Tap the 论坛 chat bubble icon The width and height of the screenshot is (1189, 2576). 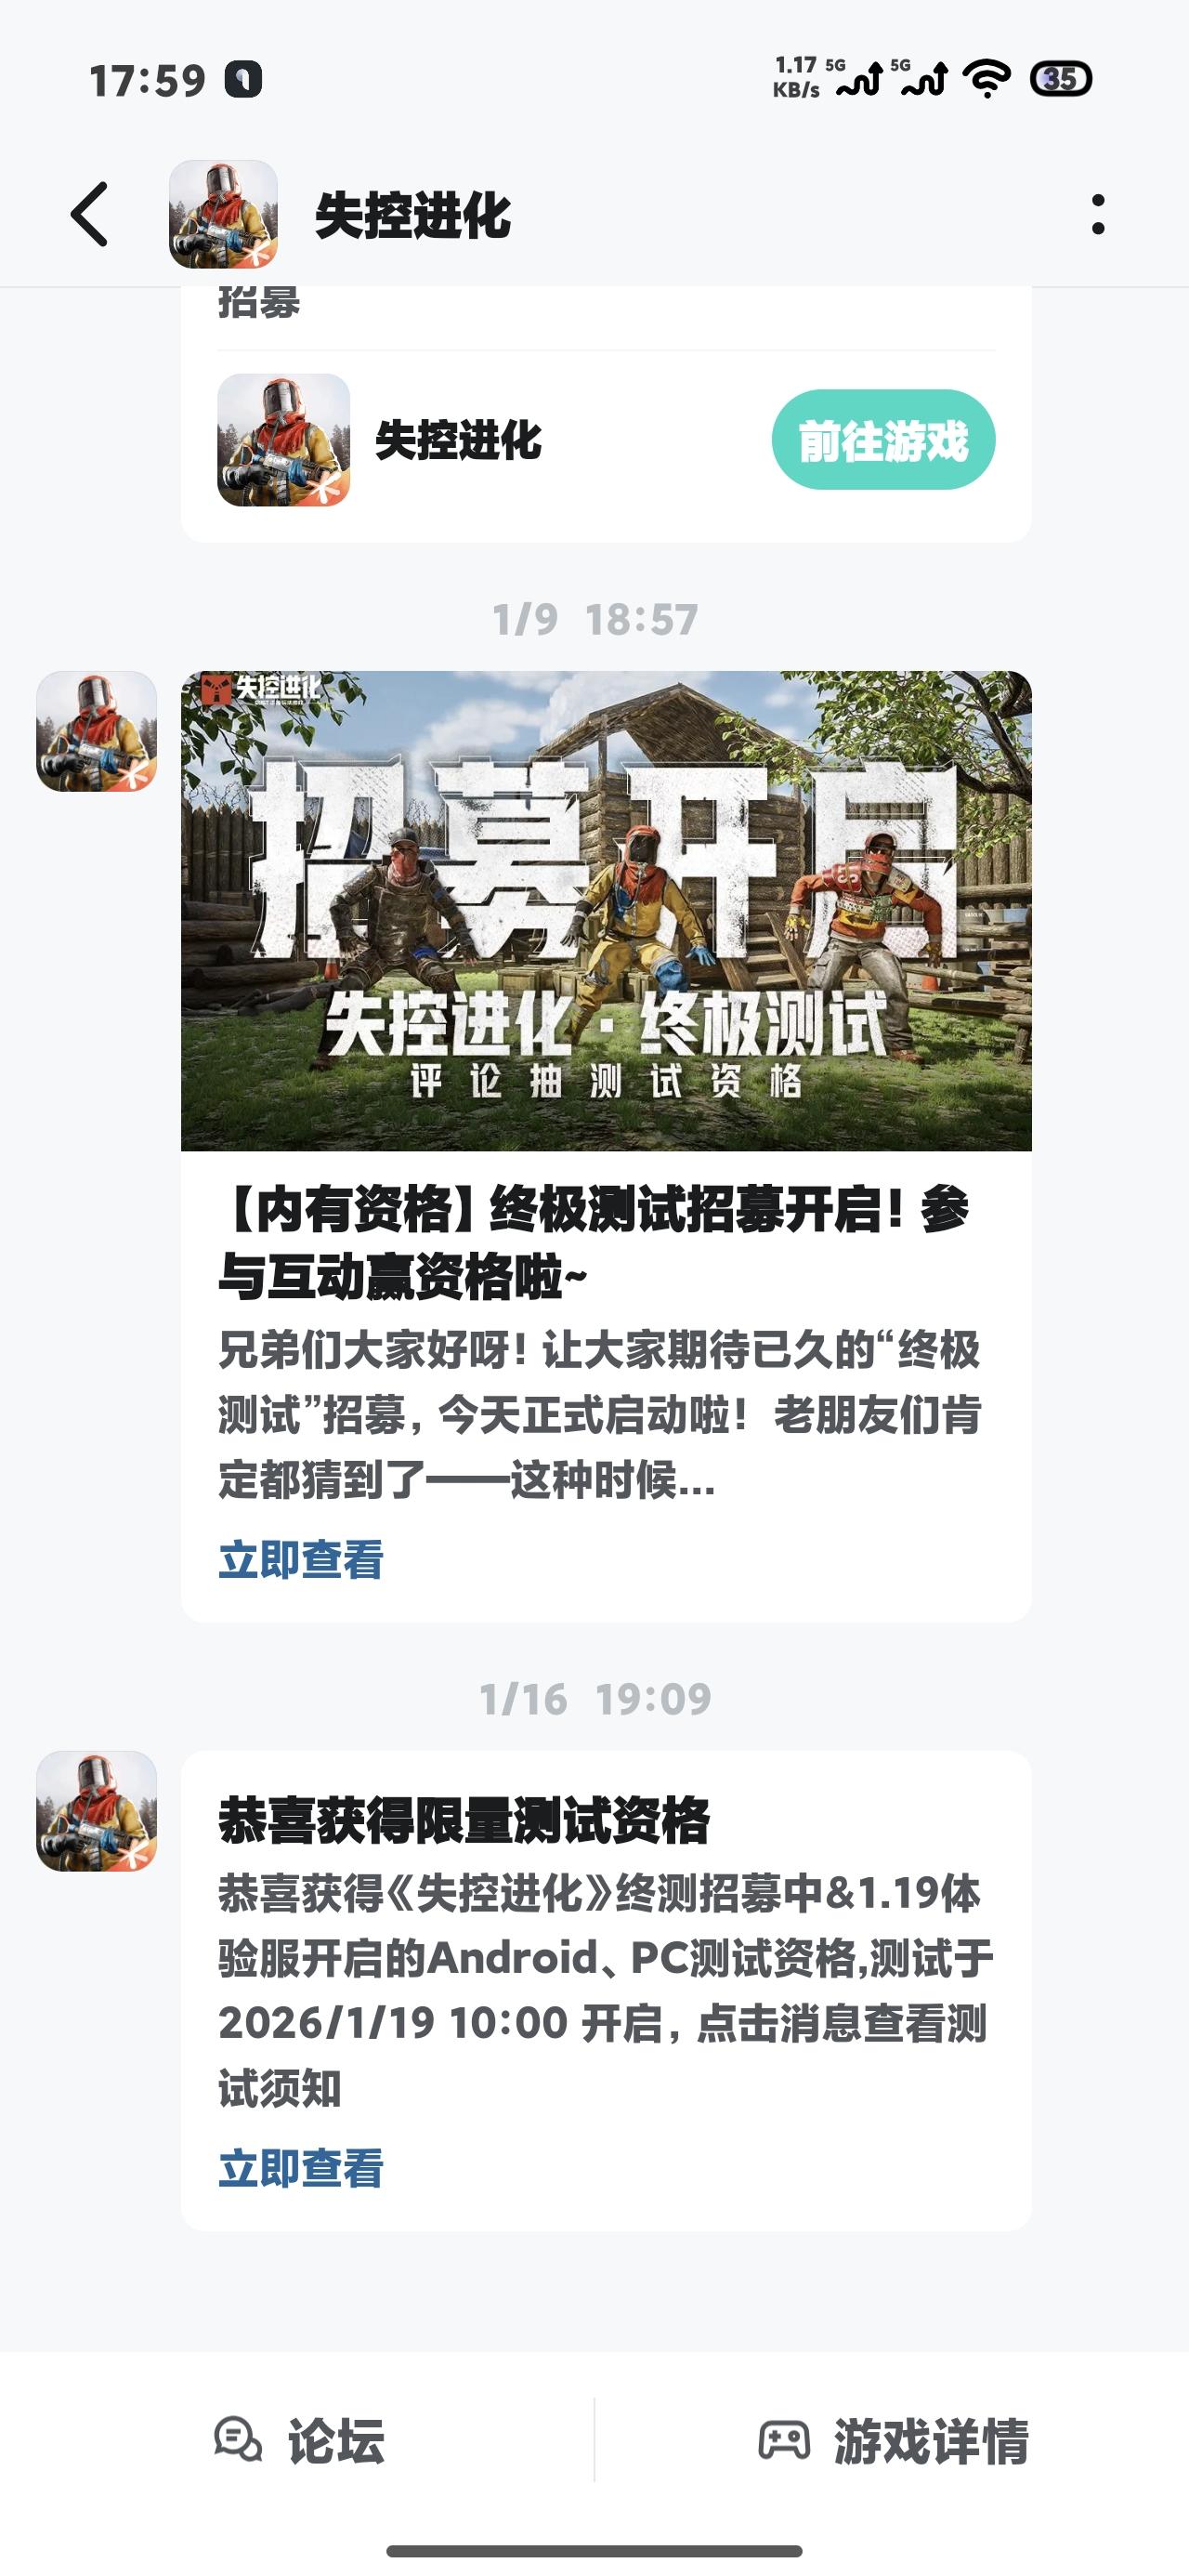click(238, 2440)
